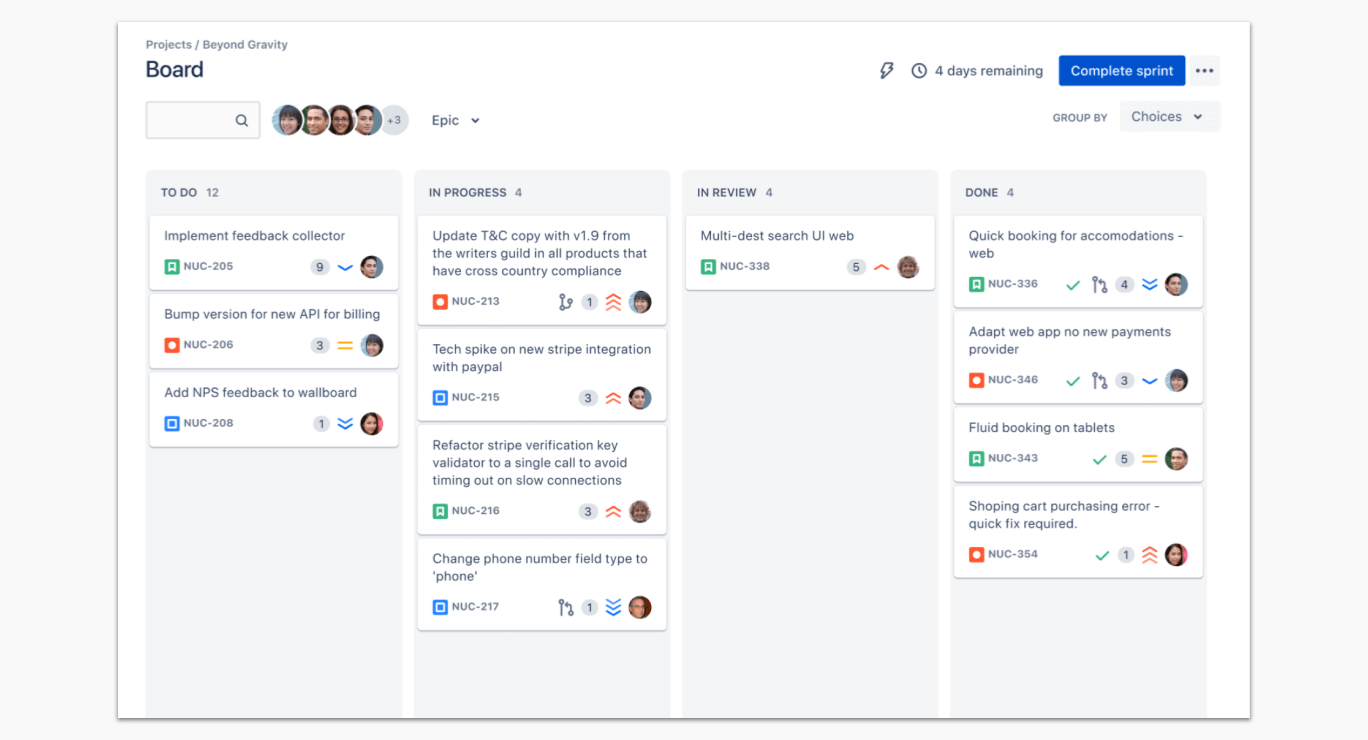Click the clock icon beside days remaining
This screenshot has height=740, width=1368.
pos(919,71)
